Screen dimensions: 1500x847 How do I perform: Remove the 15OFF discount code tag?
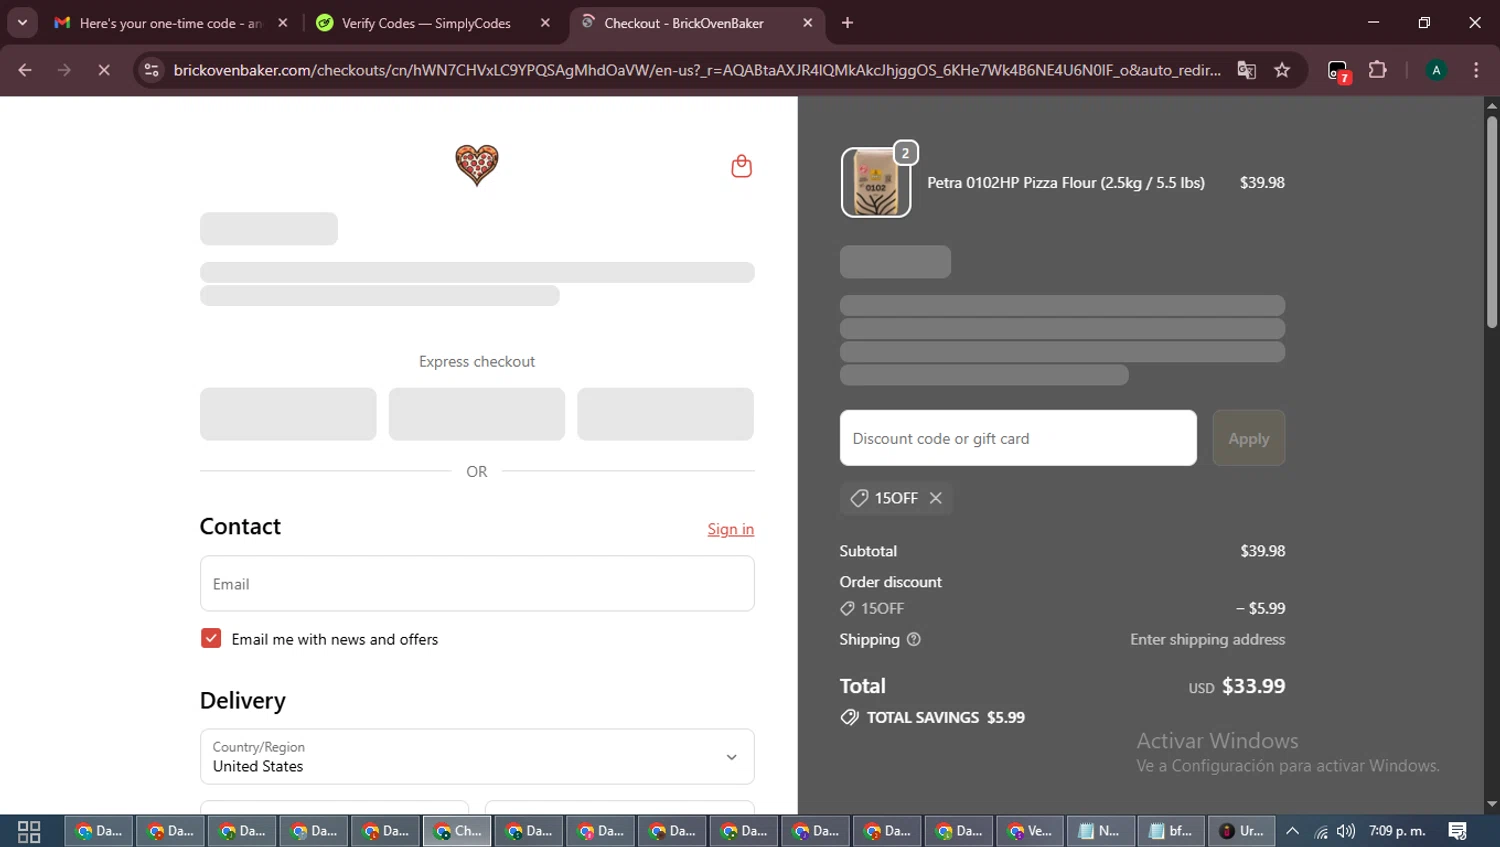tap(936, 498)
